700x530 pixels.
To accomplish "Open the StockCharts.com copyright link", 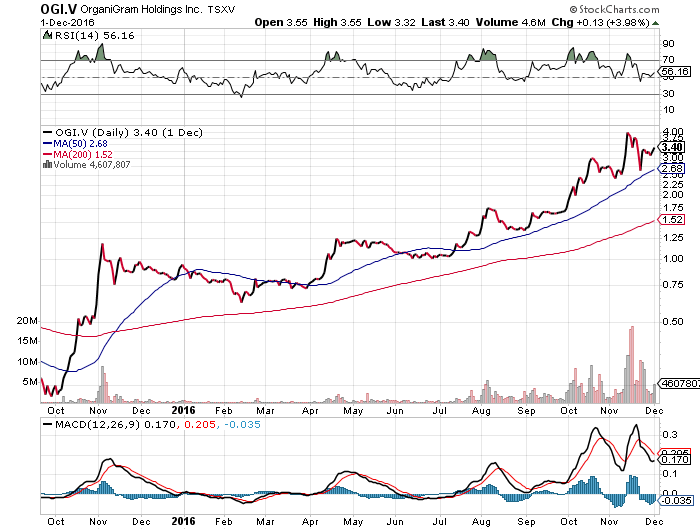I will (614, 9).
